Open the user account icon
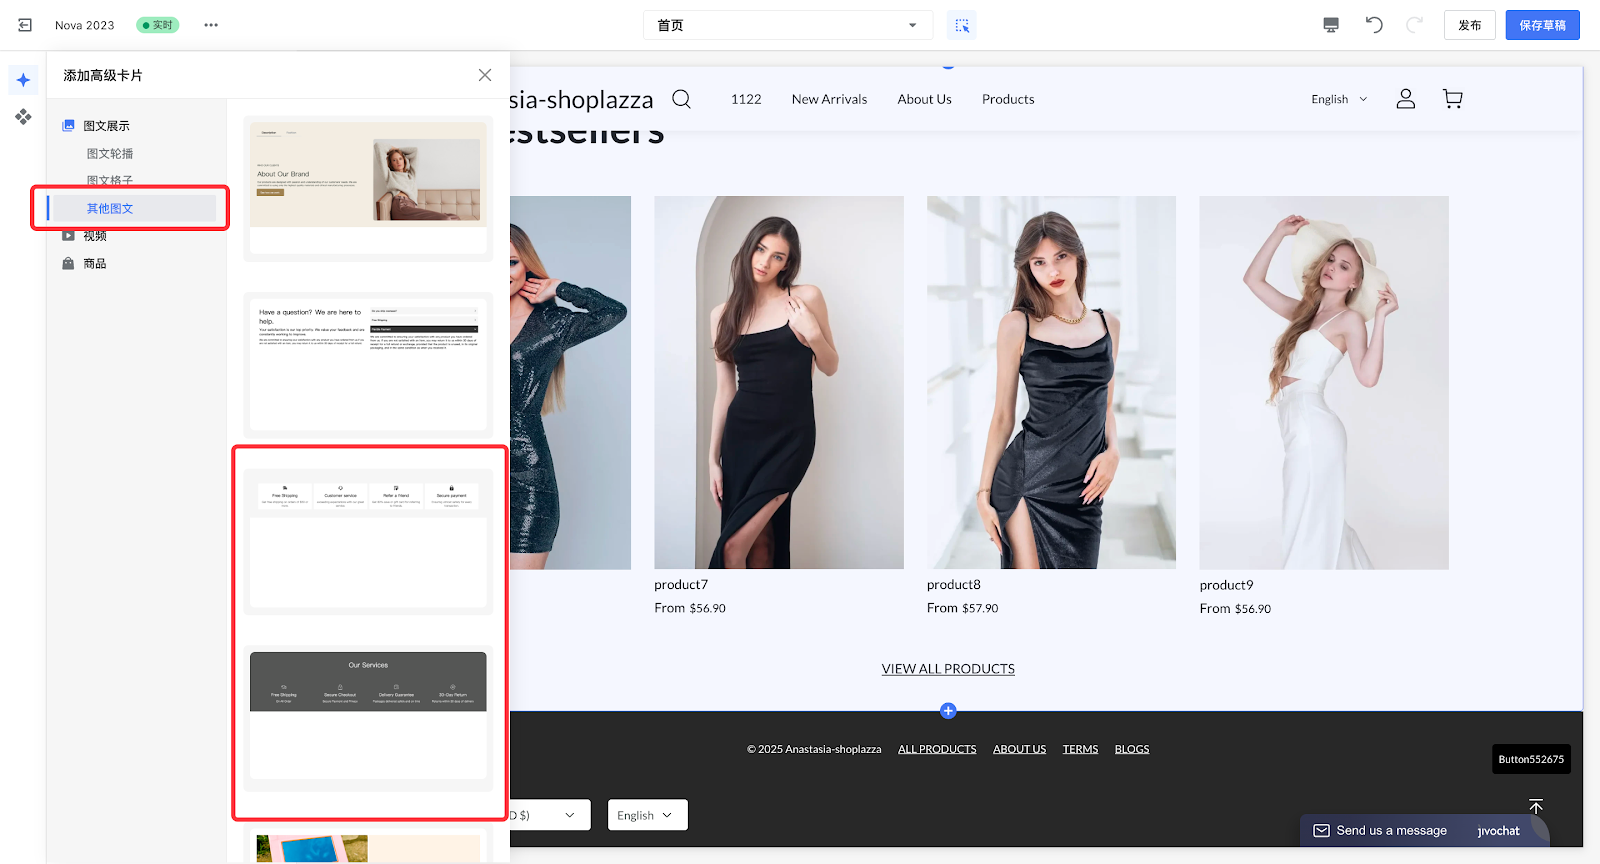This screenshot has width=1600, height=864. pos(1405,99)
